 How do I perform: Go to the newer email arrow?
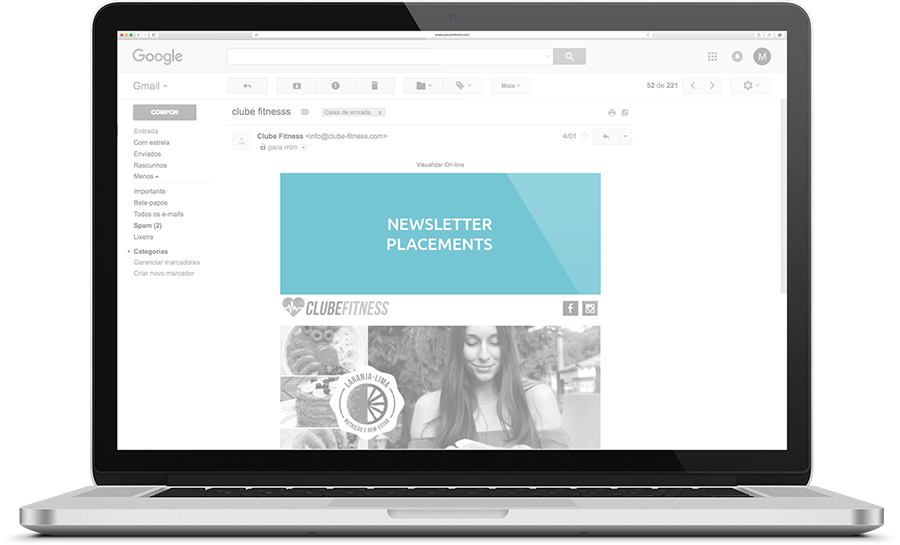(x=693, y=85)
